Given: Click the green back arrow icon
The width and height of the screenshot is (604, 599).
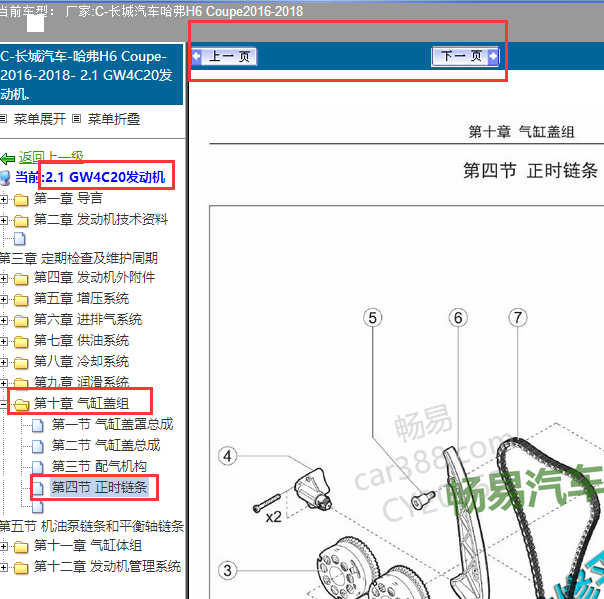Looking at the screenshot, I should [7, 158].
